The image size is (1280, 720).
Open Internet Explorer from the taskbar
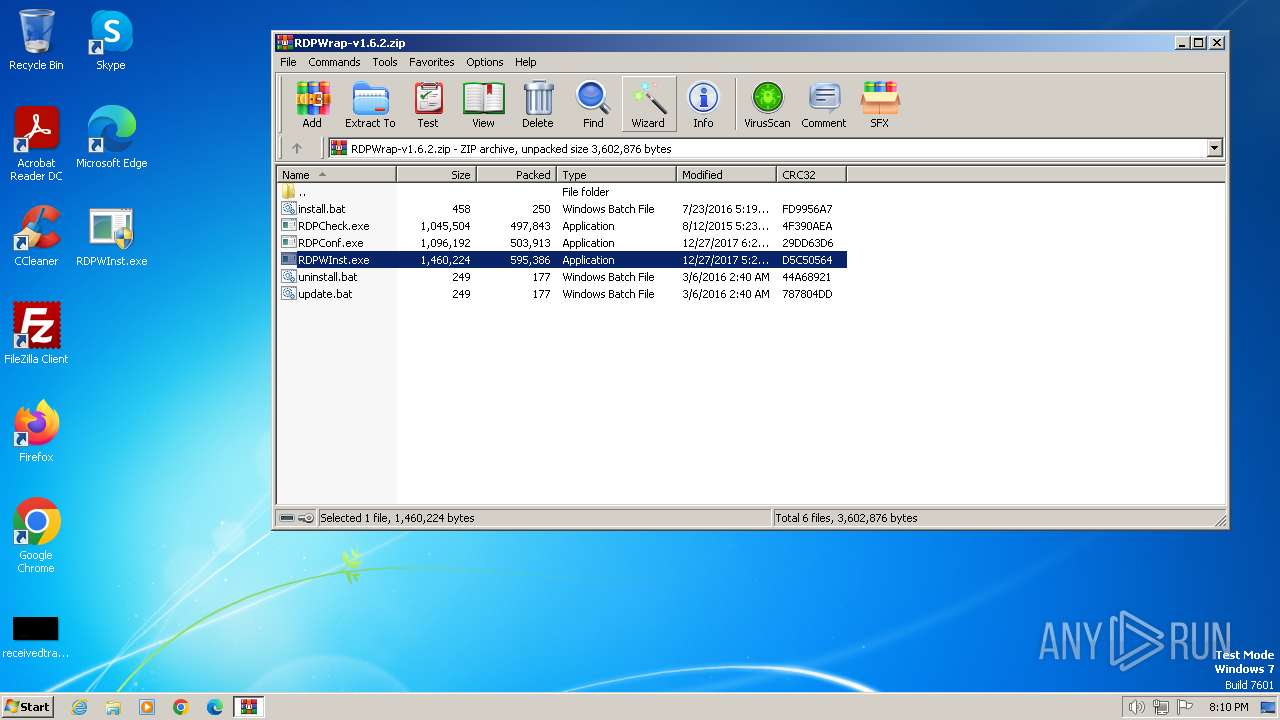(79, 707)
